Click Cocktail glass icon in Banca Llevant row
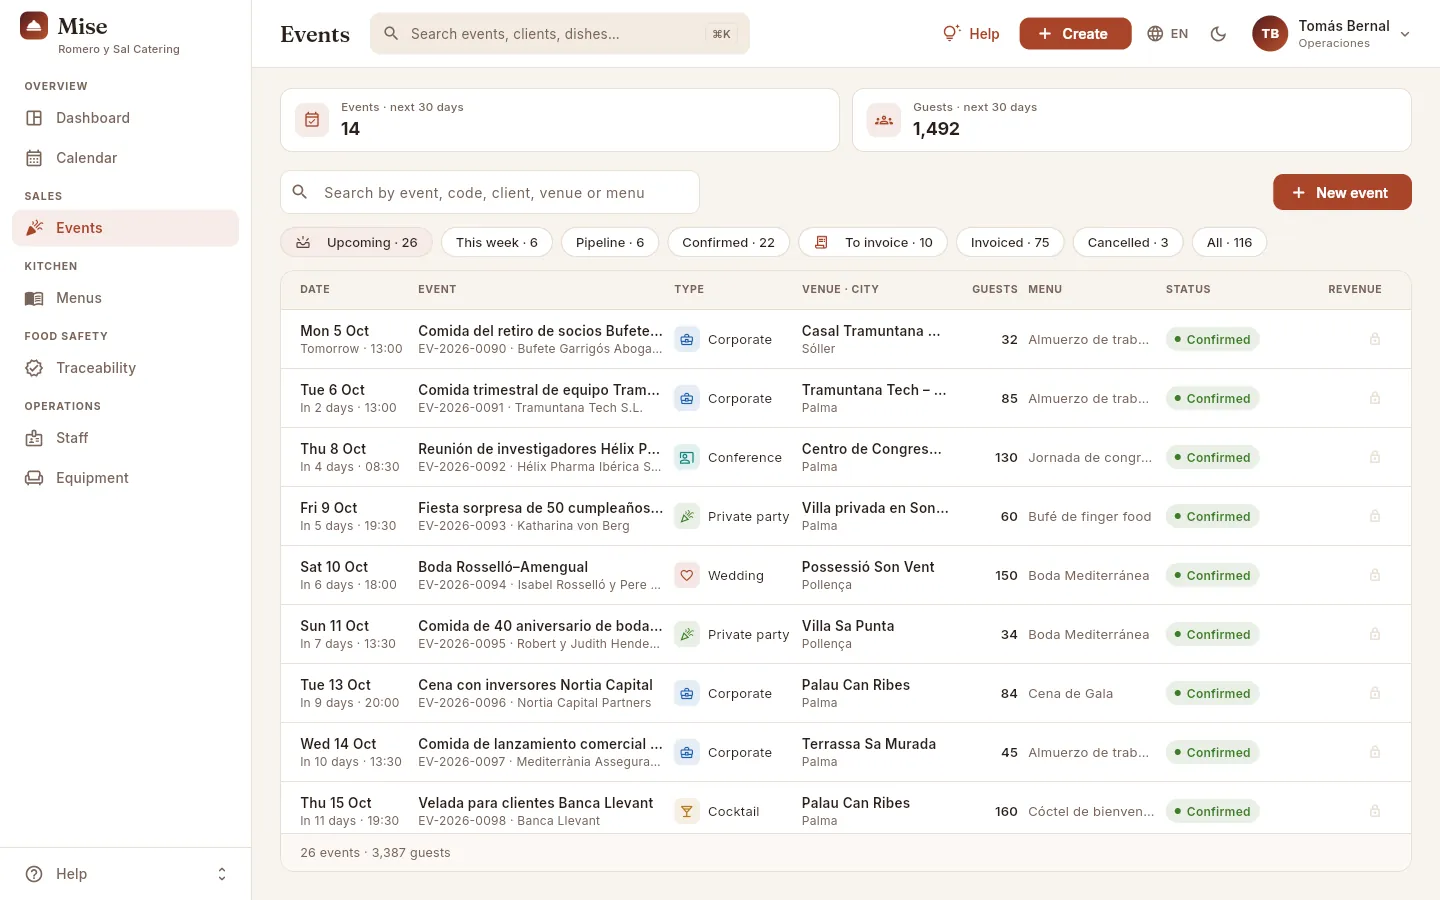This screenshot has width=1440, height=900. [x=687, y=812]
